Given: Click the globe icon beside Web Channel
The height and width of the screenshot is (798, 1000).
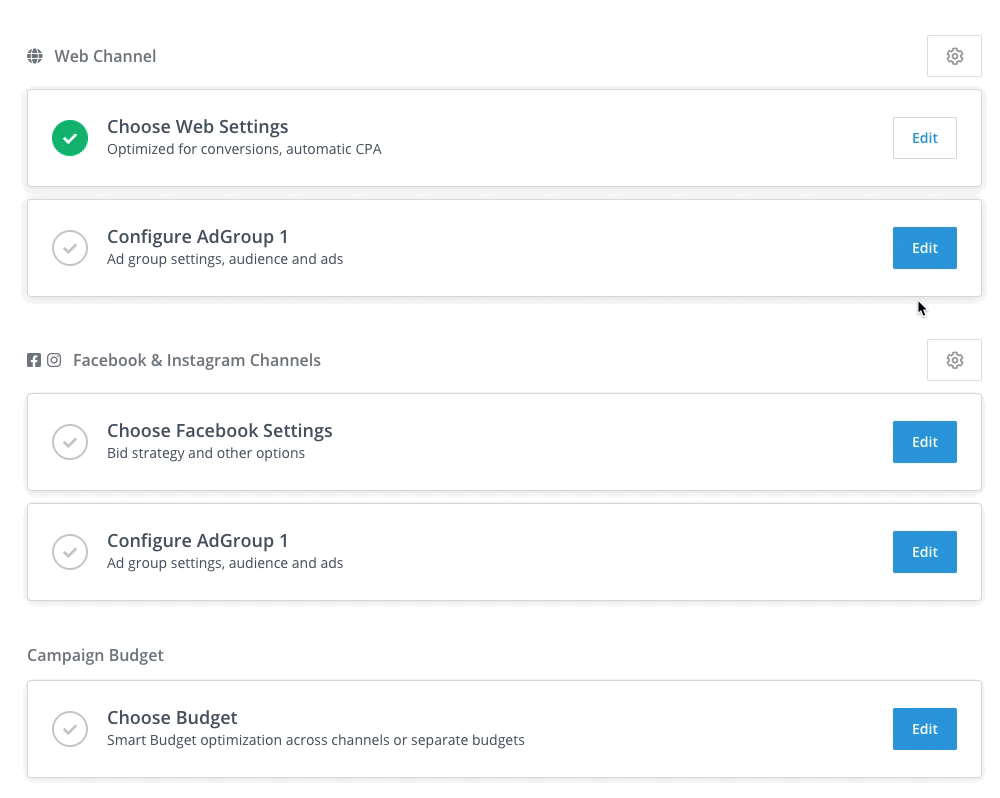Looking at the screenshot, I should click(x=35, y=55).
